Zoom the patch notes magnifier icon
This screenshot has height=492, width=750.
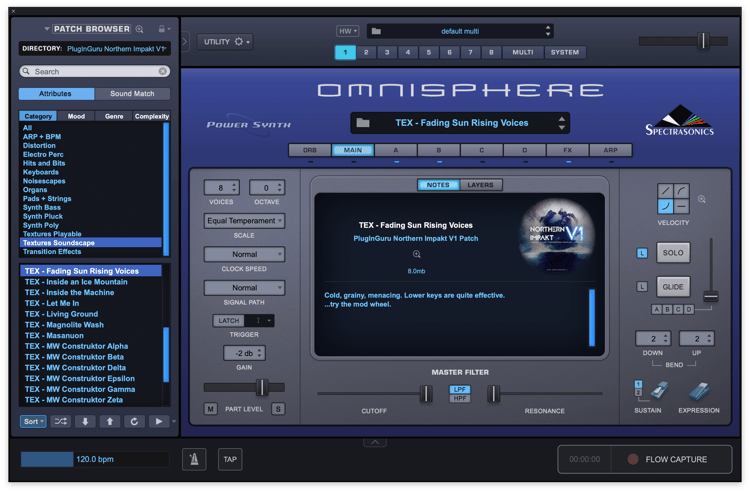coord(417,254)
